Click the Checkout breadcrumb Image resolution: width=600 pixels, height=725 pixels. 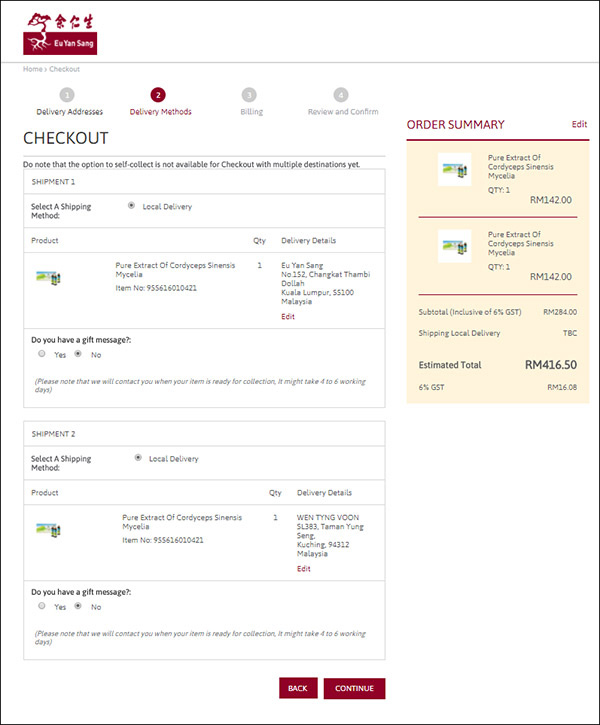tap(64, 69)
